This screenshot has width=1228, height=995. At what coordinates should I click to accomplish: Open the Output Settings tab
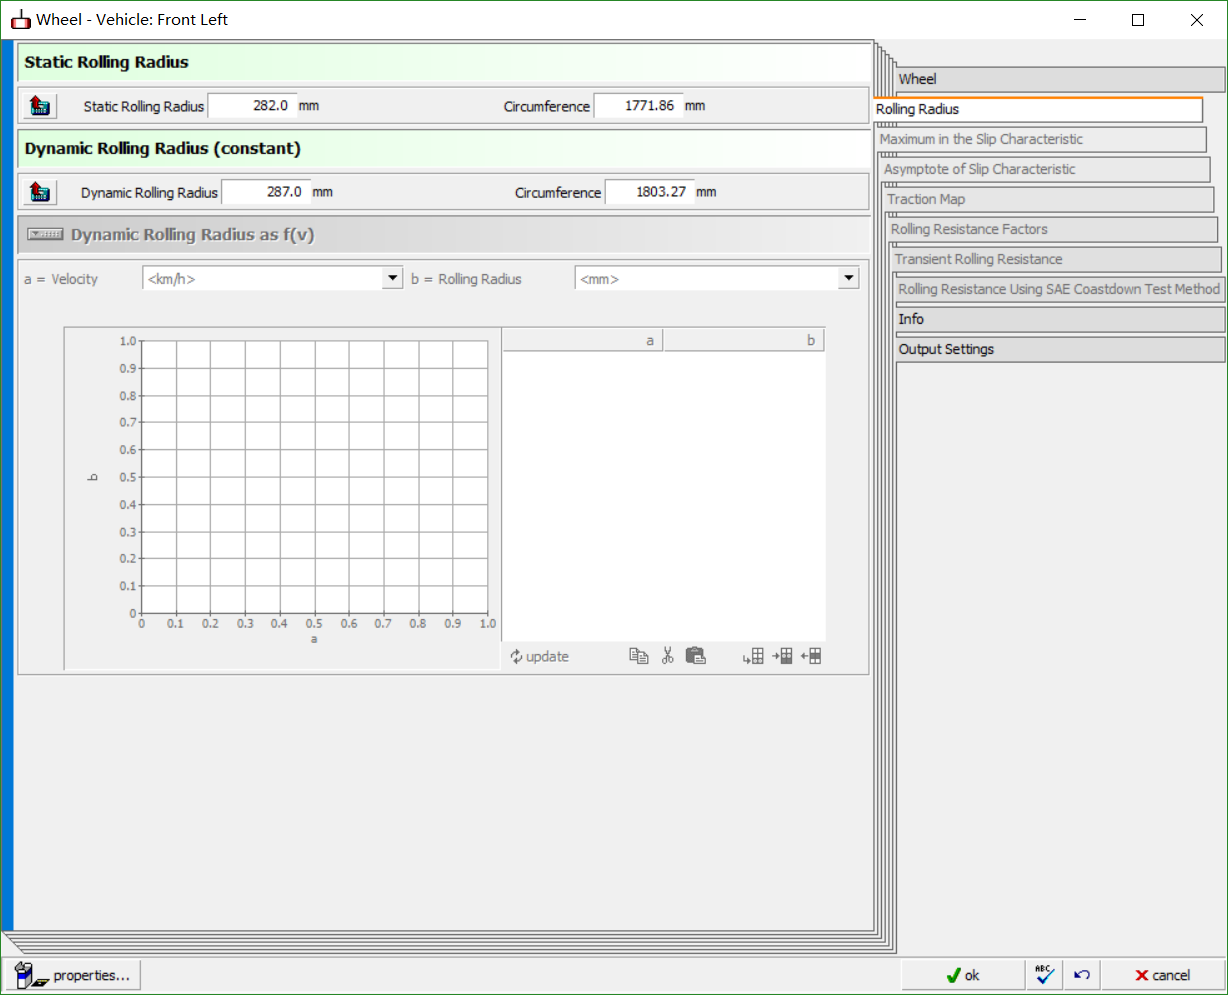pyautogui.click(x=946, y=349)
